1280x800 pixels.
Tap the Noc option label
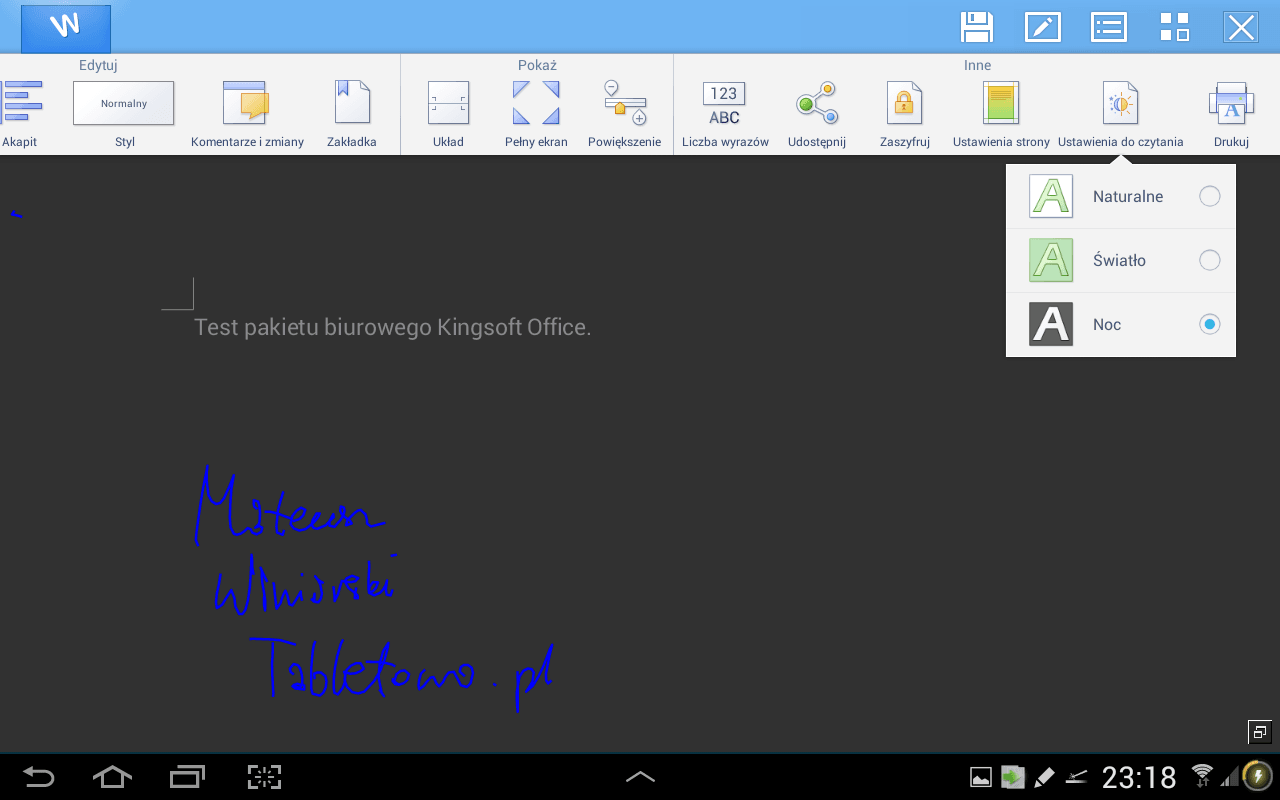[x=1107, y=324]
